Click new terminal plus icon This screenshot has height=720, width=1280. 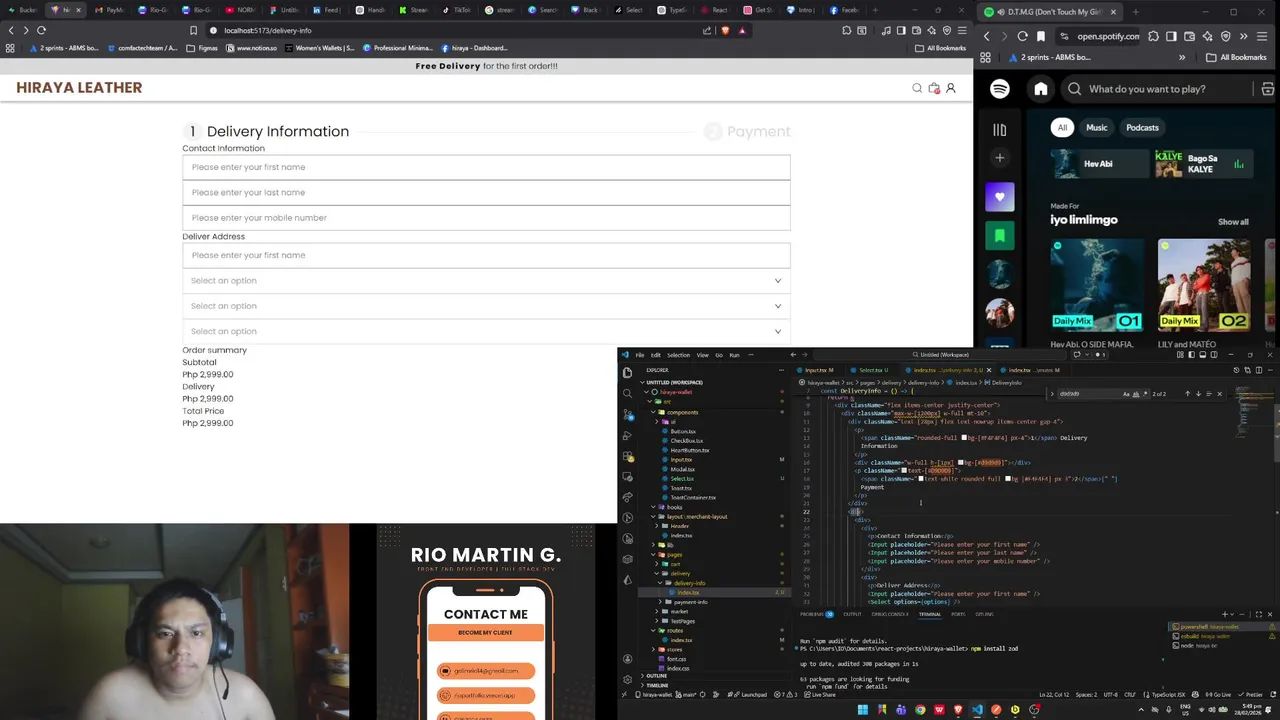1225,614
